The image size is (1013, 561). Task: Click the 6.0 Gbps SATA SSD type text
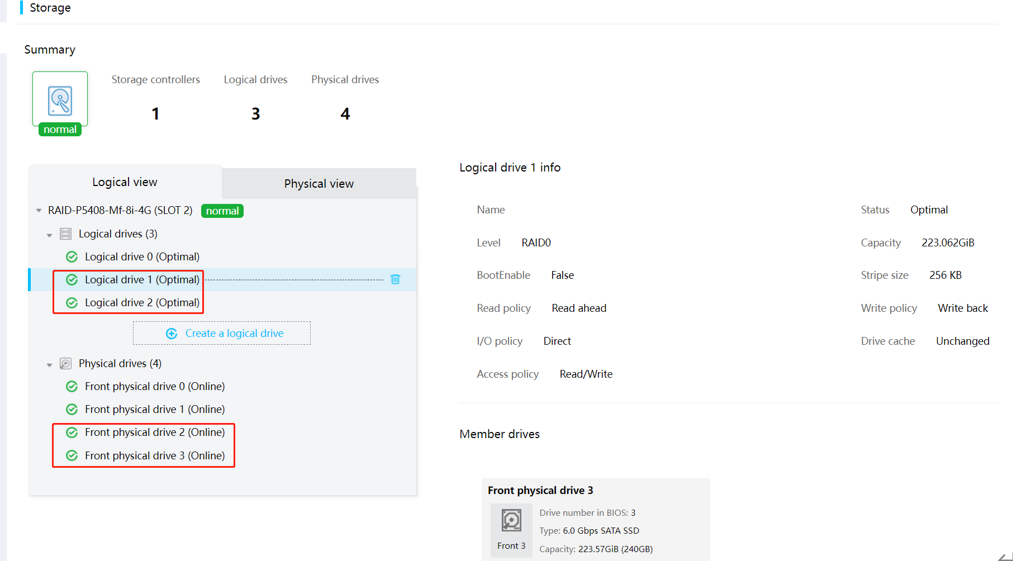click(601, 531)
